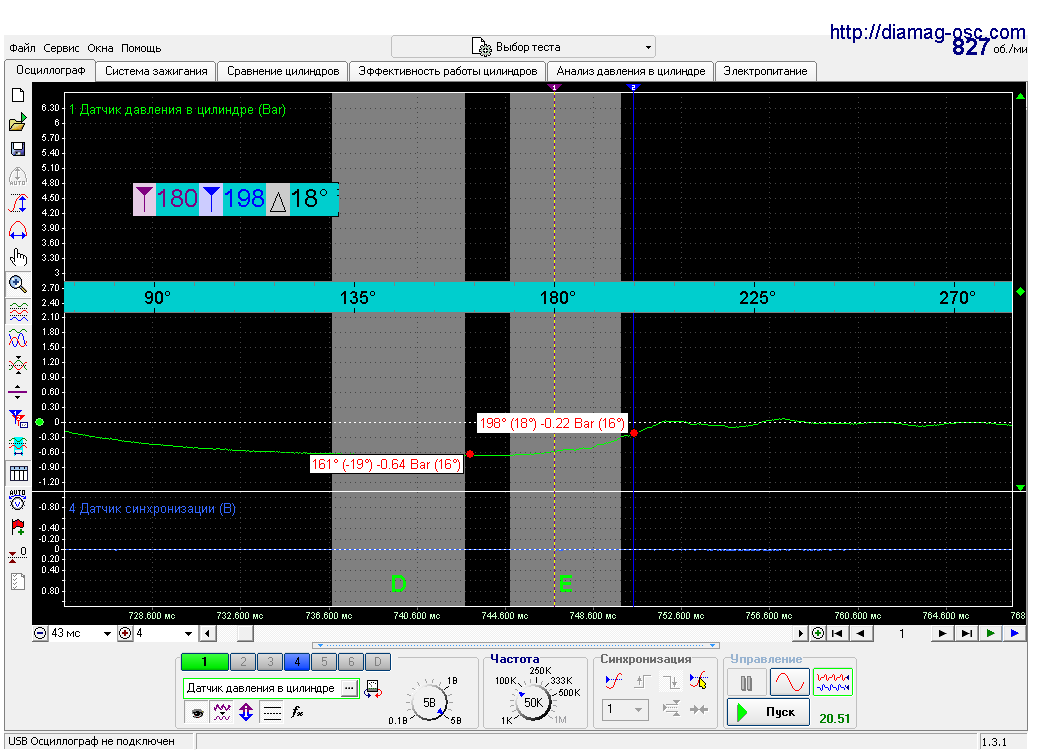Select the rising edge trigger icon
Screen dimensions: 1040x754
pyautogui.click(x=642, y=681)
